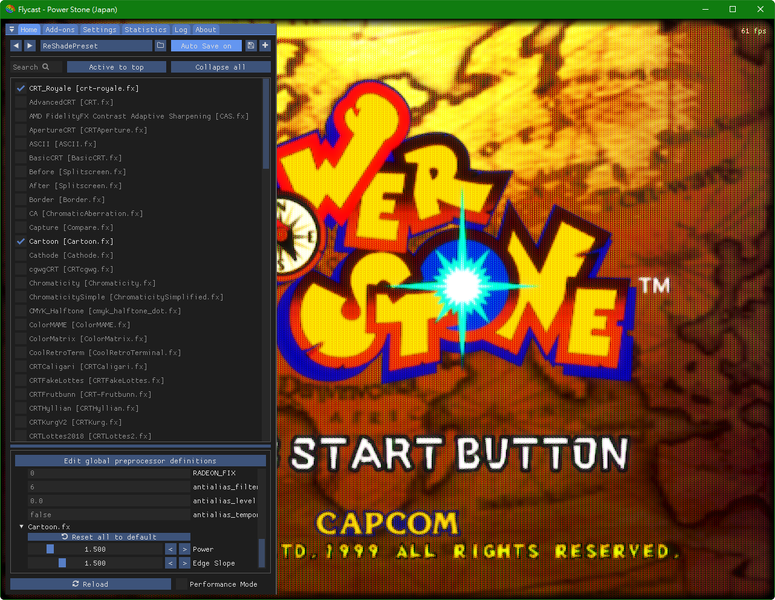Select Border [Border.fx] row

pos(67,199)
